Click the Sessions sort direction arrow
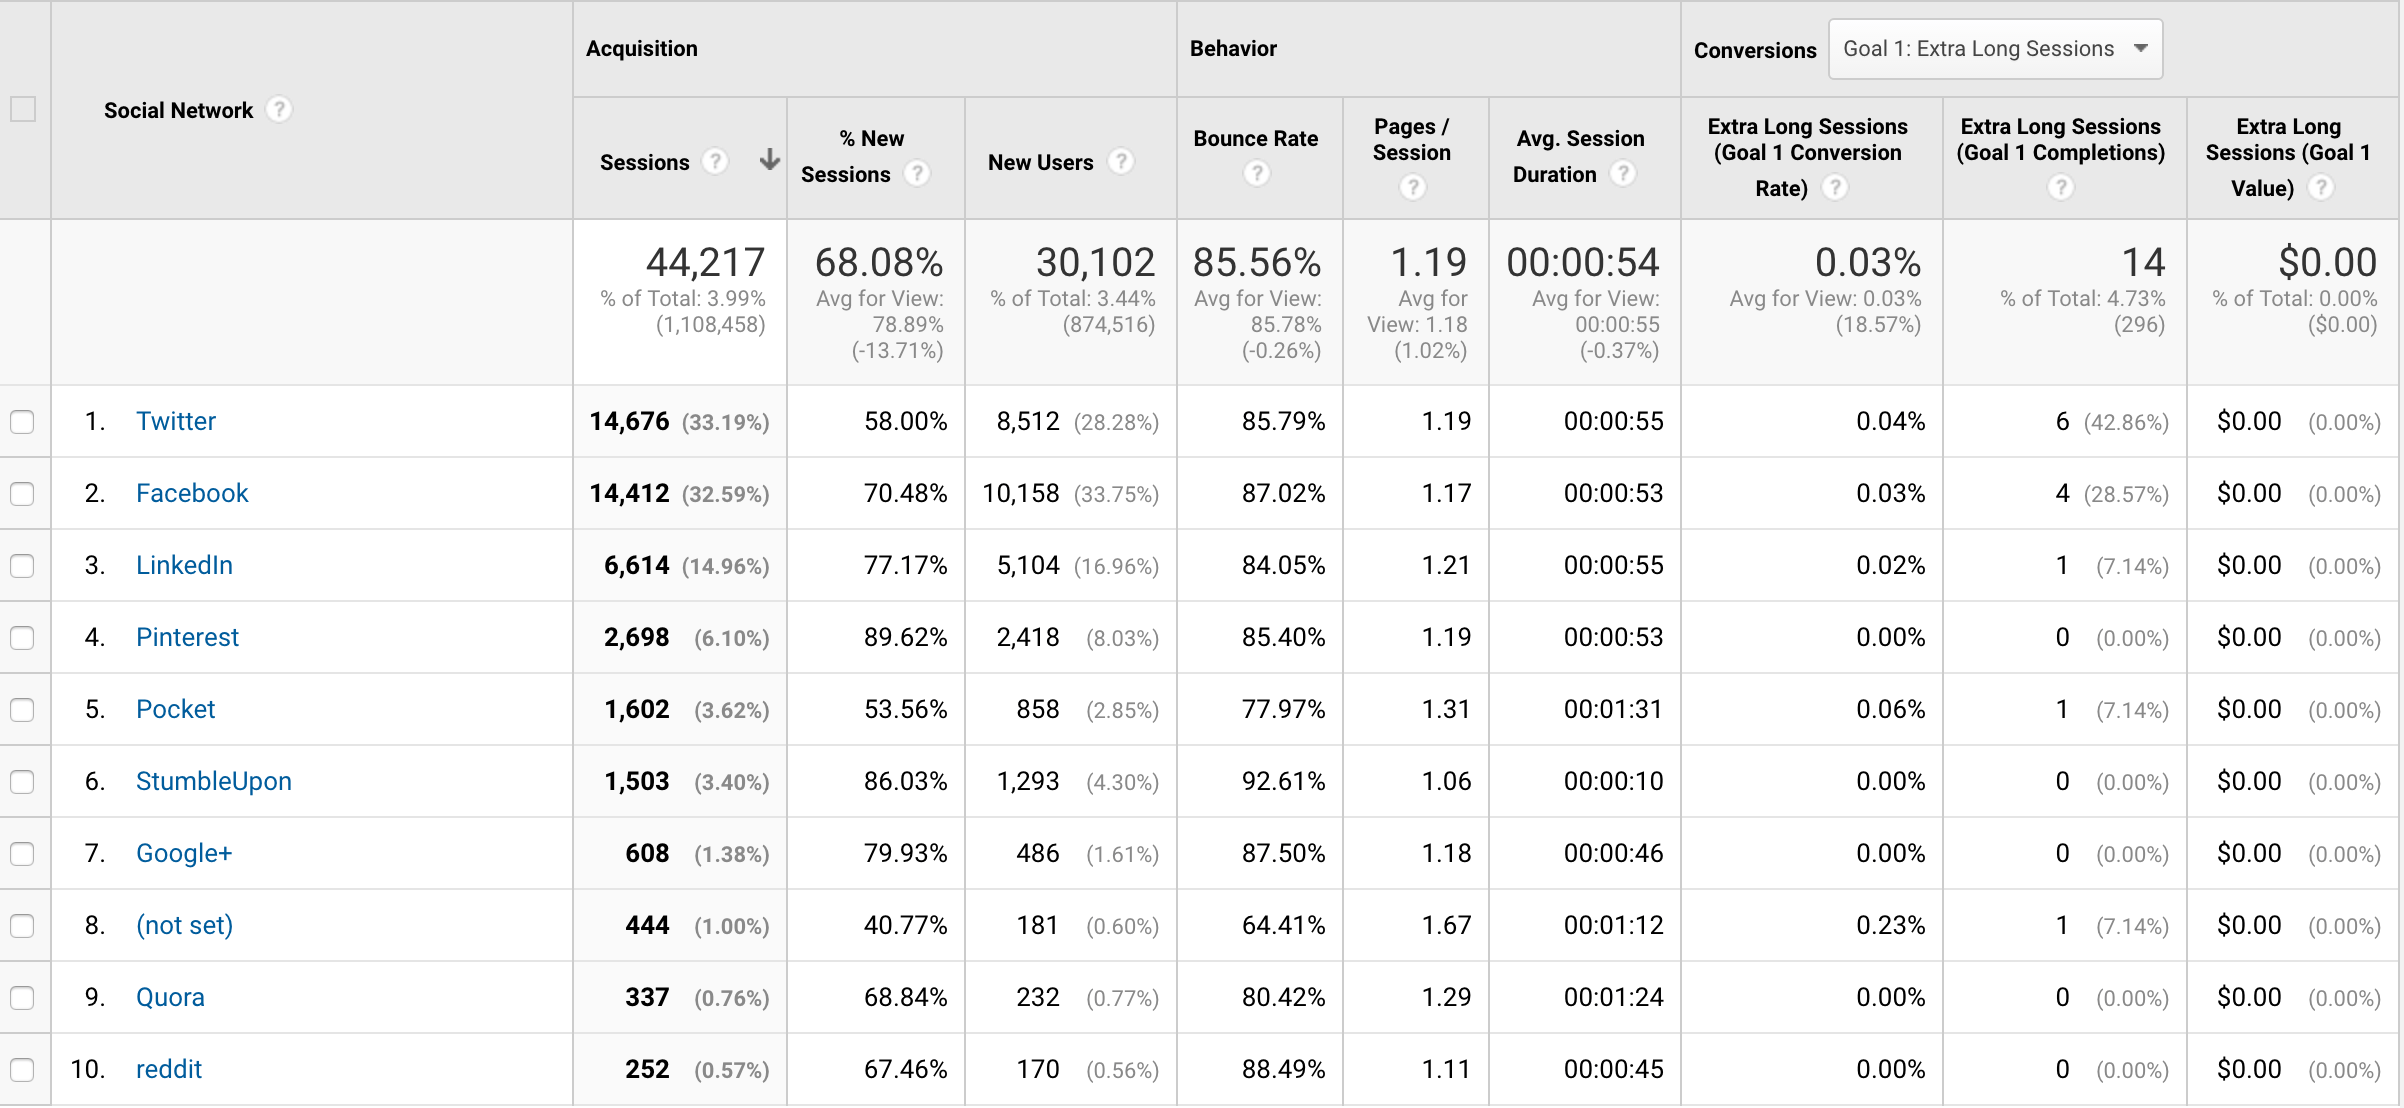Screen dimensions: 2404x1108 (768, 160)
